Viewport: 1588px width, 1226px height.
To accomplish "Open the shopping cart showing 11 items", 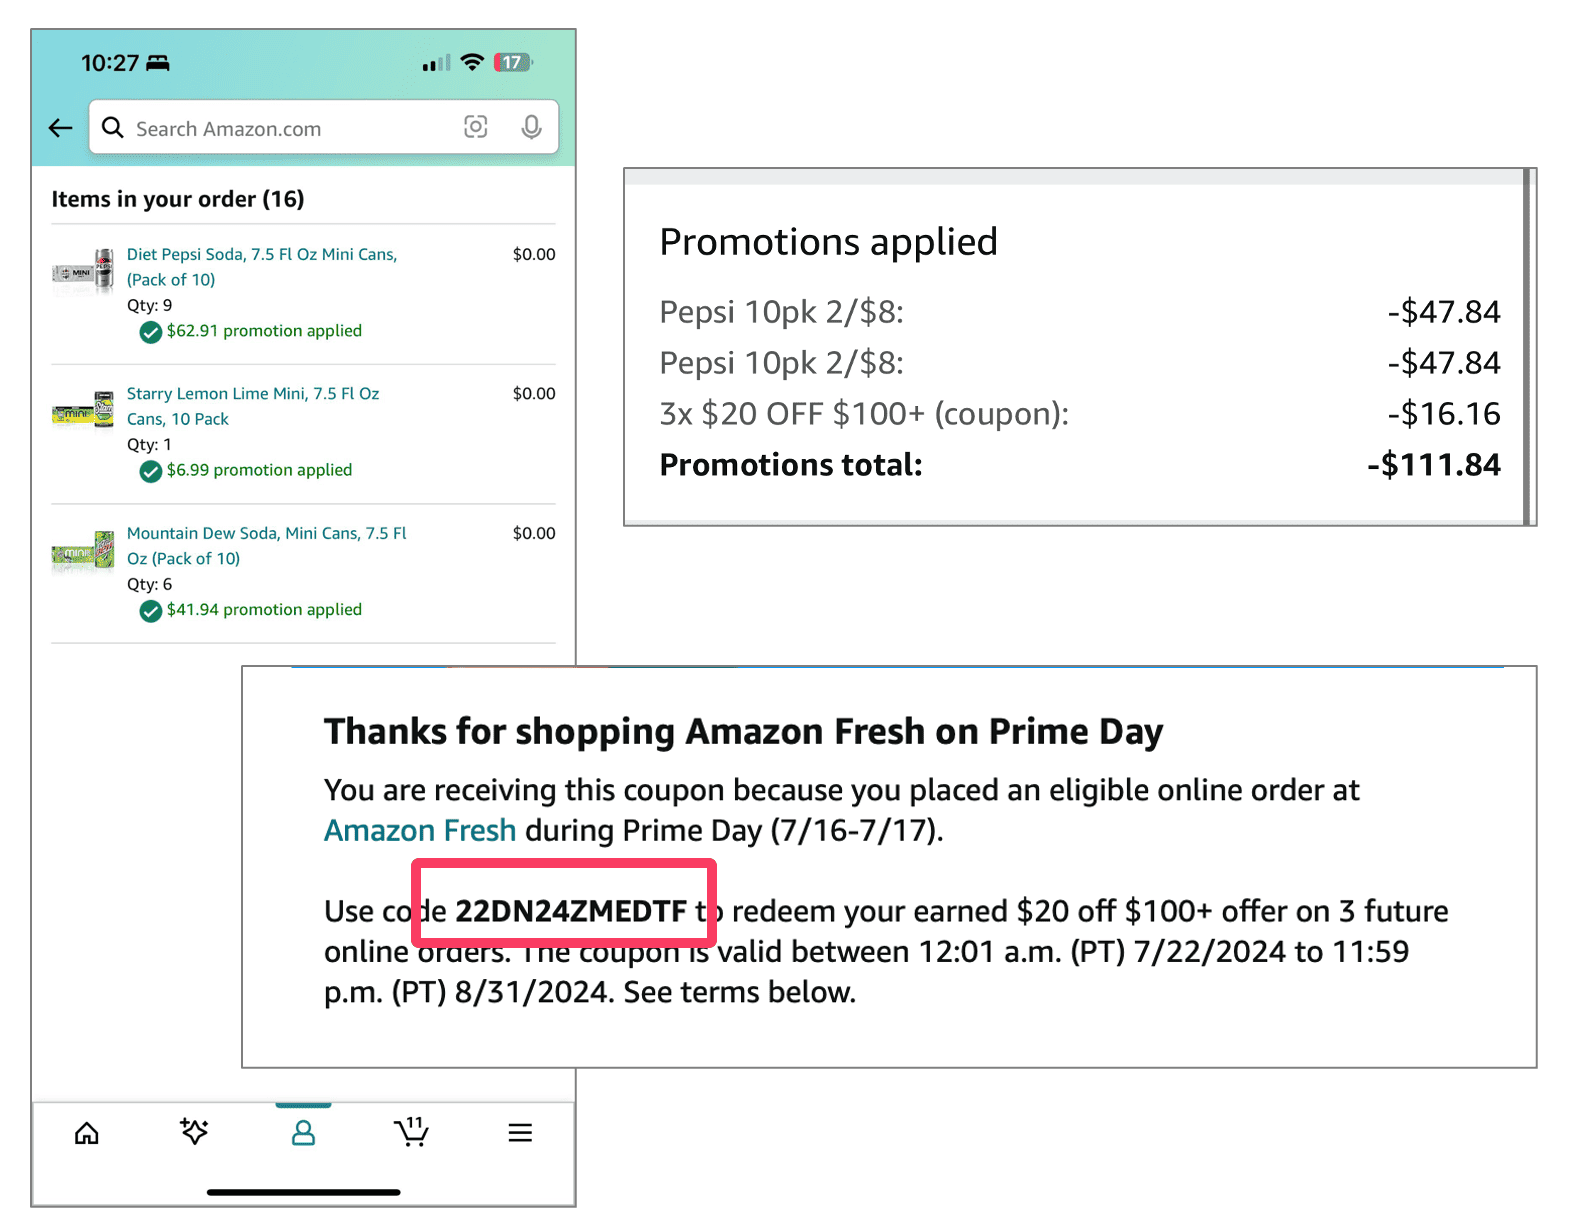I will click(x=412, y=1133).
